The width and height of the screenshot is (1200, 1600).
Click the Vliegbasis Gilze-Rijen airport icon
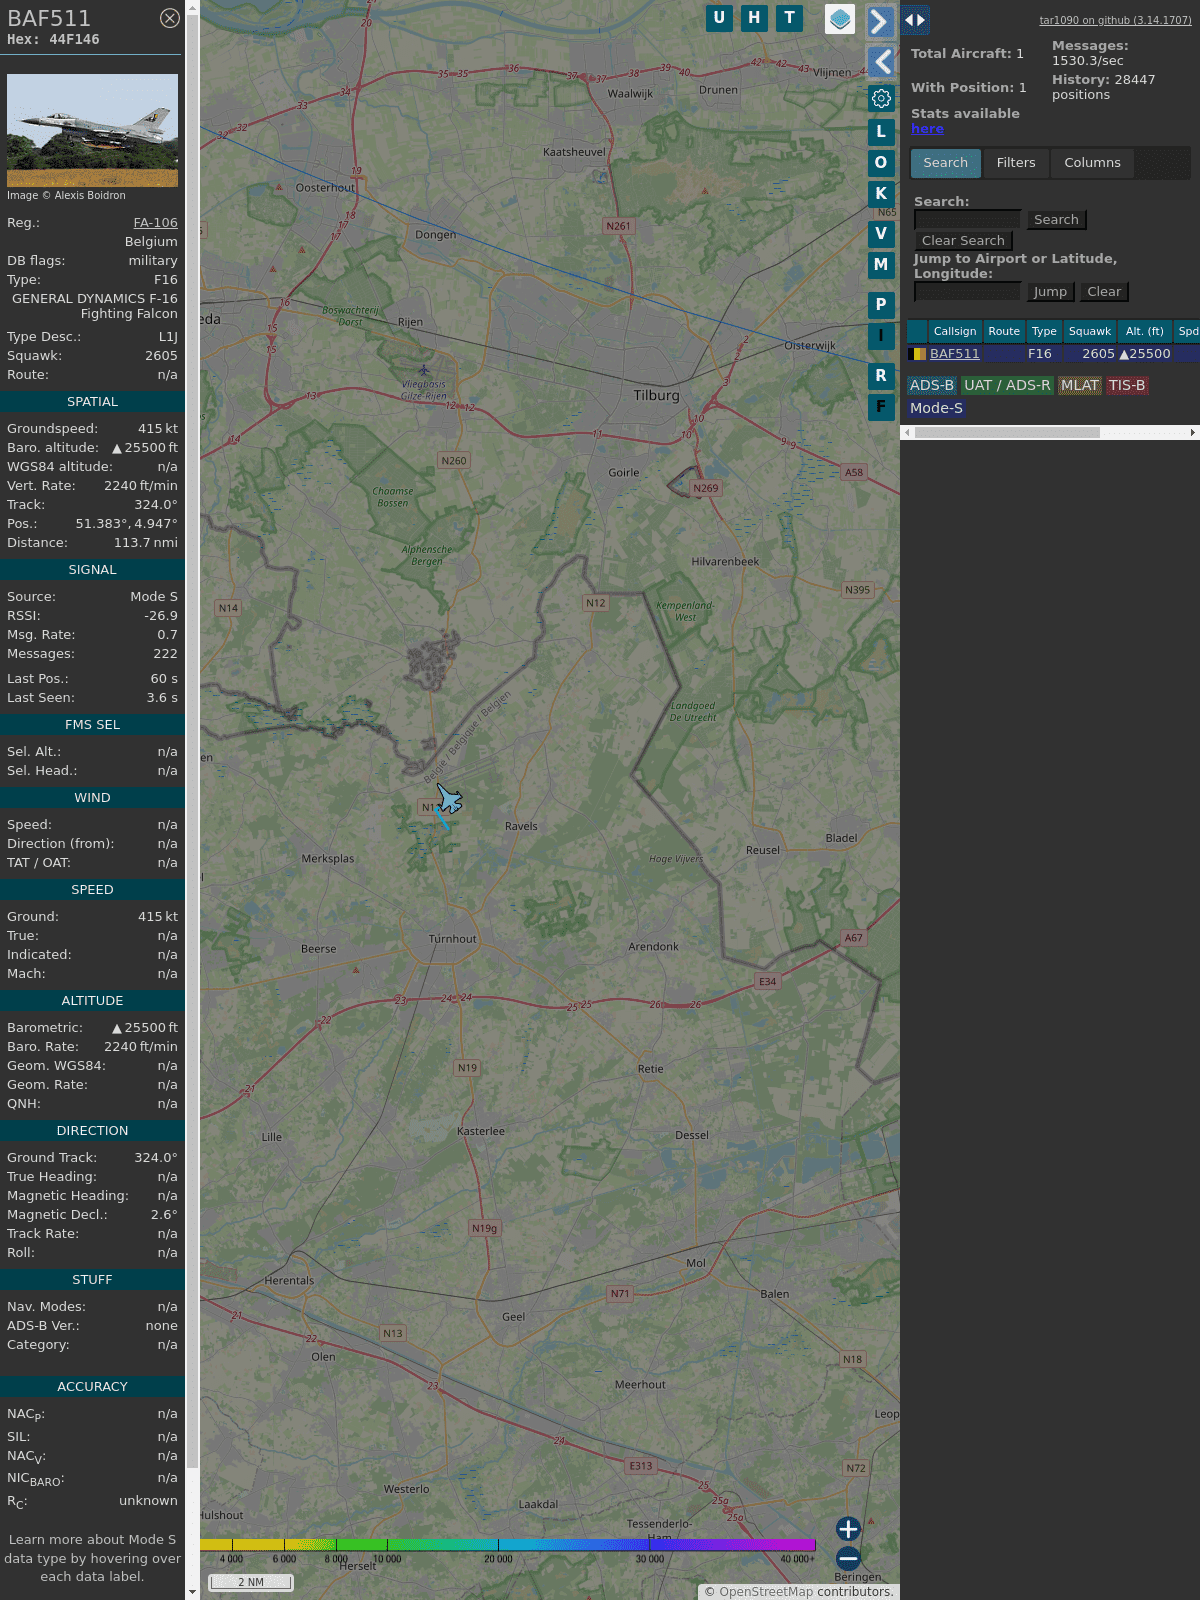pos(424,370)
